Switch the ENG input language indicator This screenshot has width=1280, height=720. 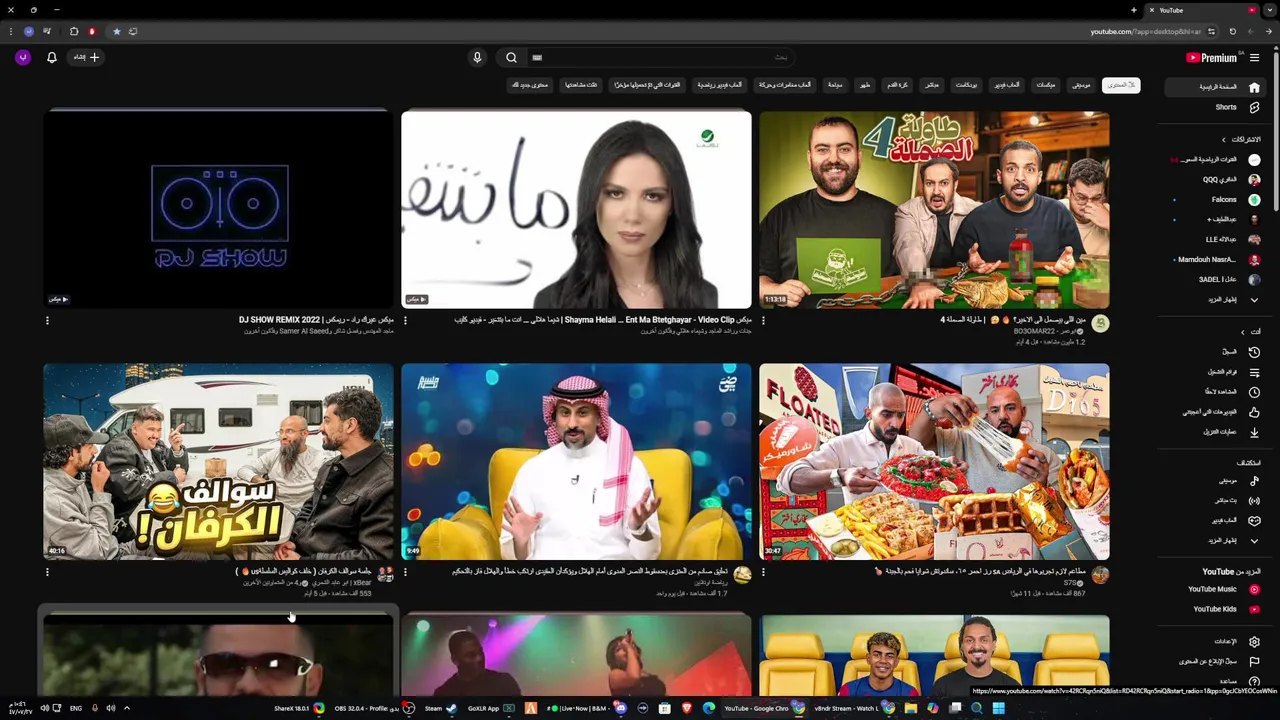76,708
